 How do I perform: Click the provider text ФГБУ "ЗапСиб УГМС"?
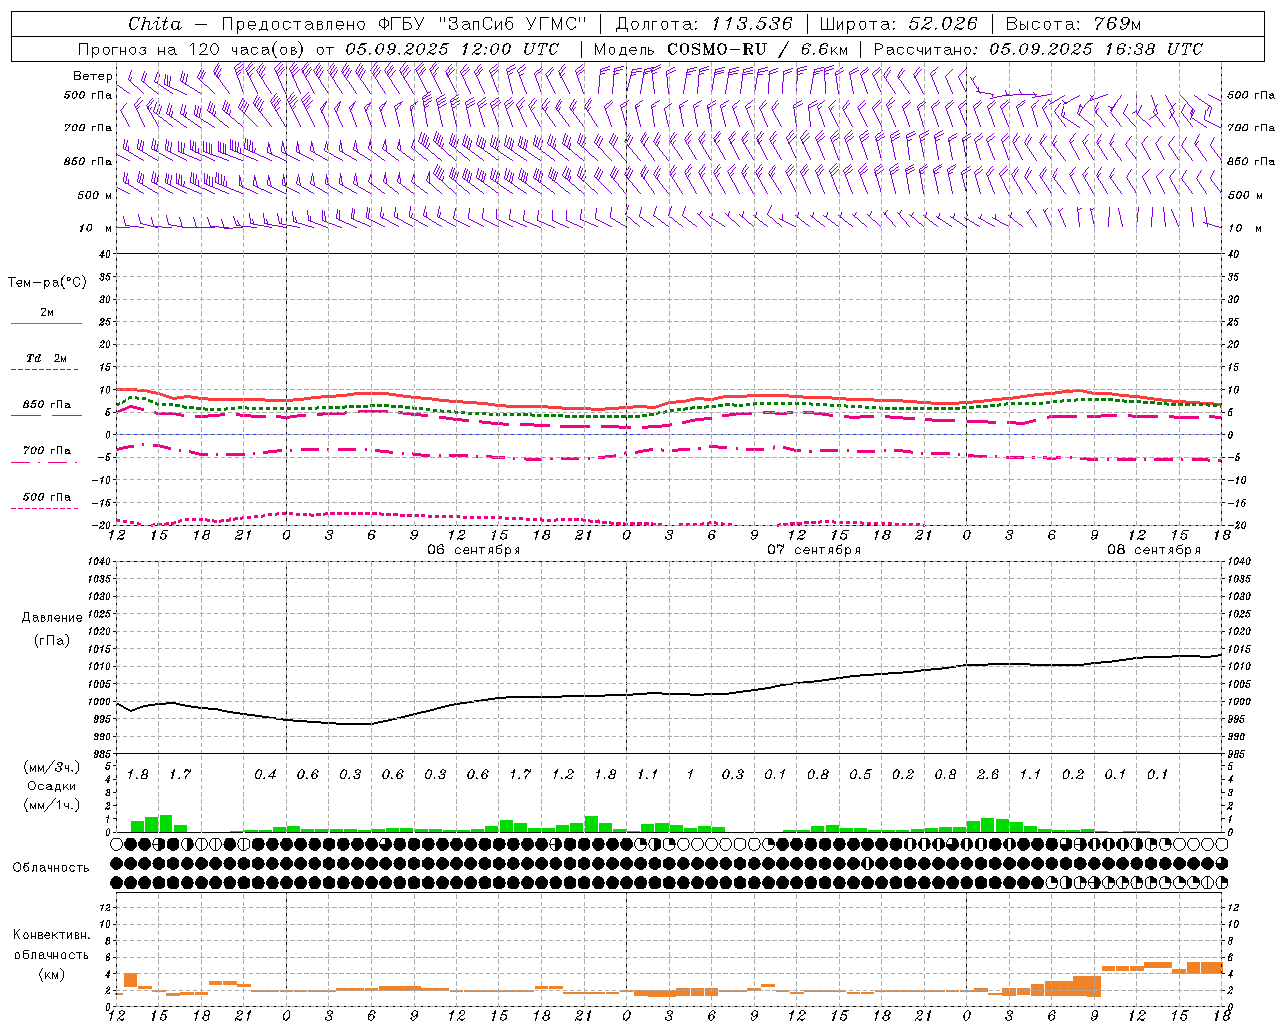[x=482, y=24]
